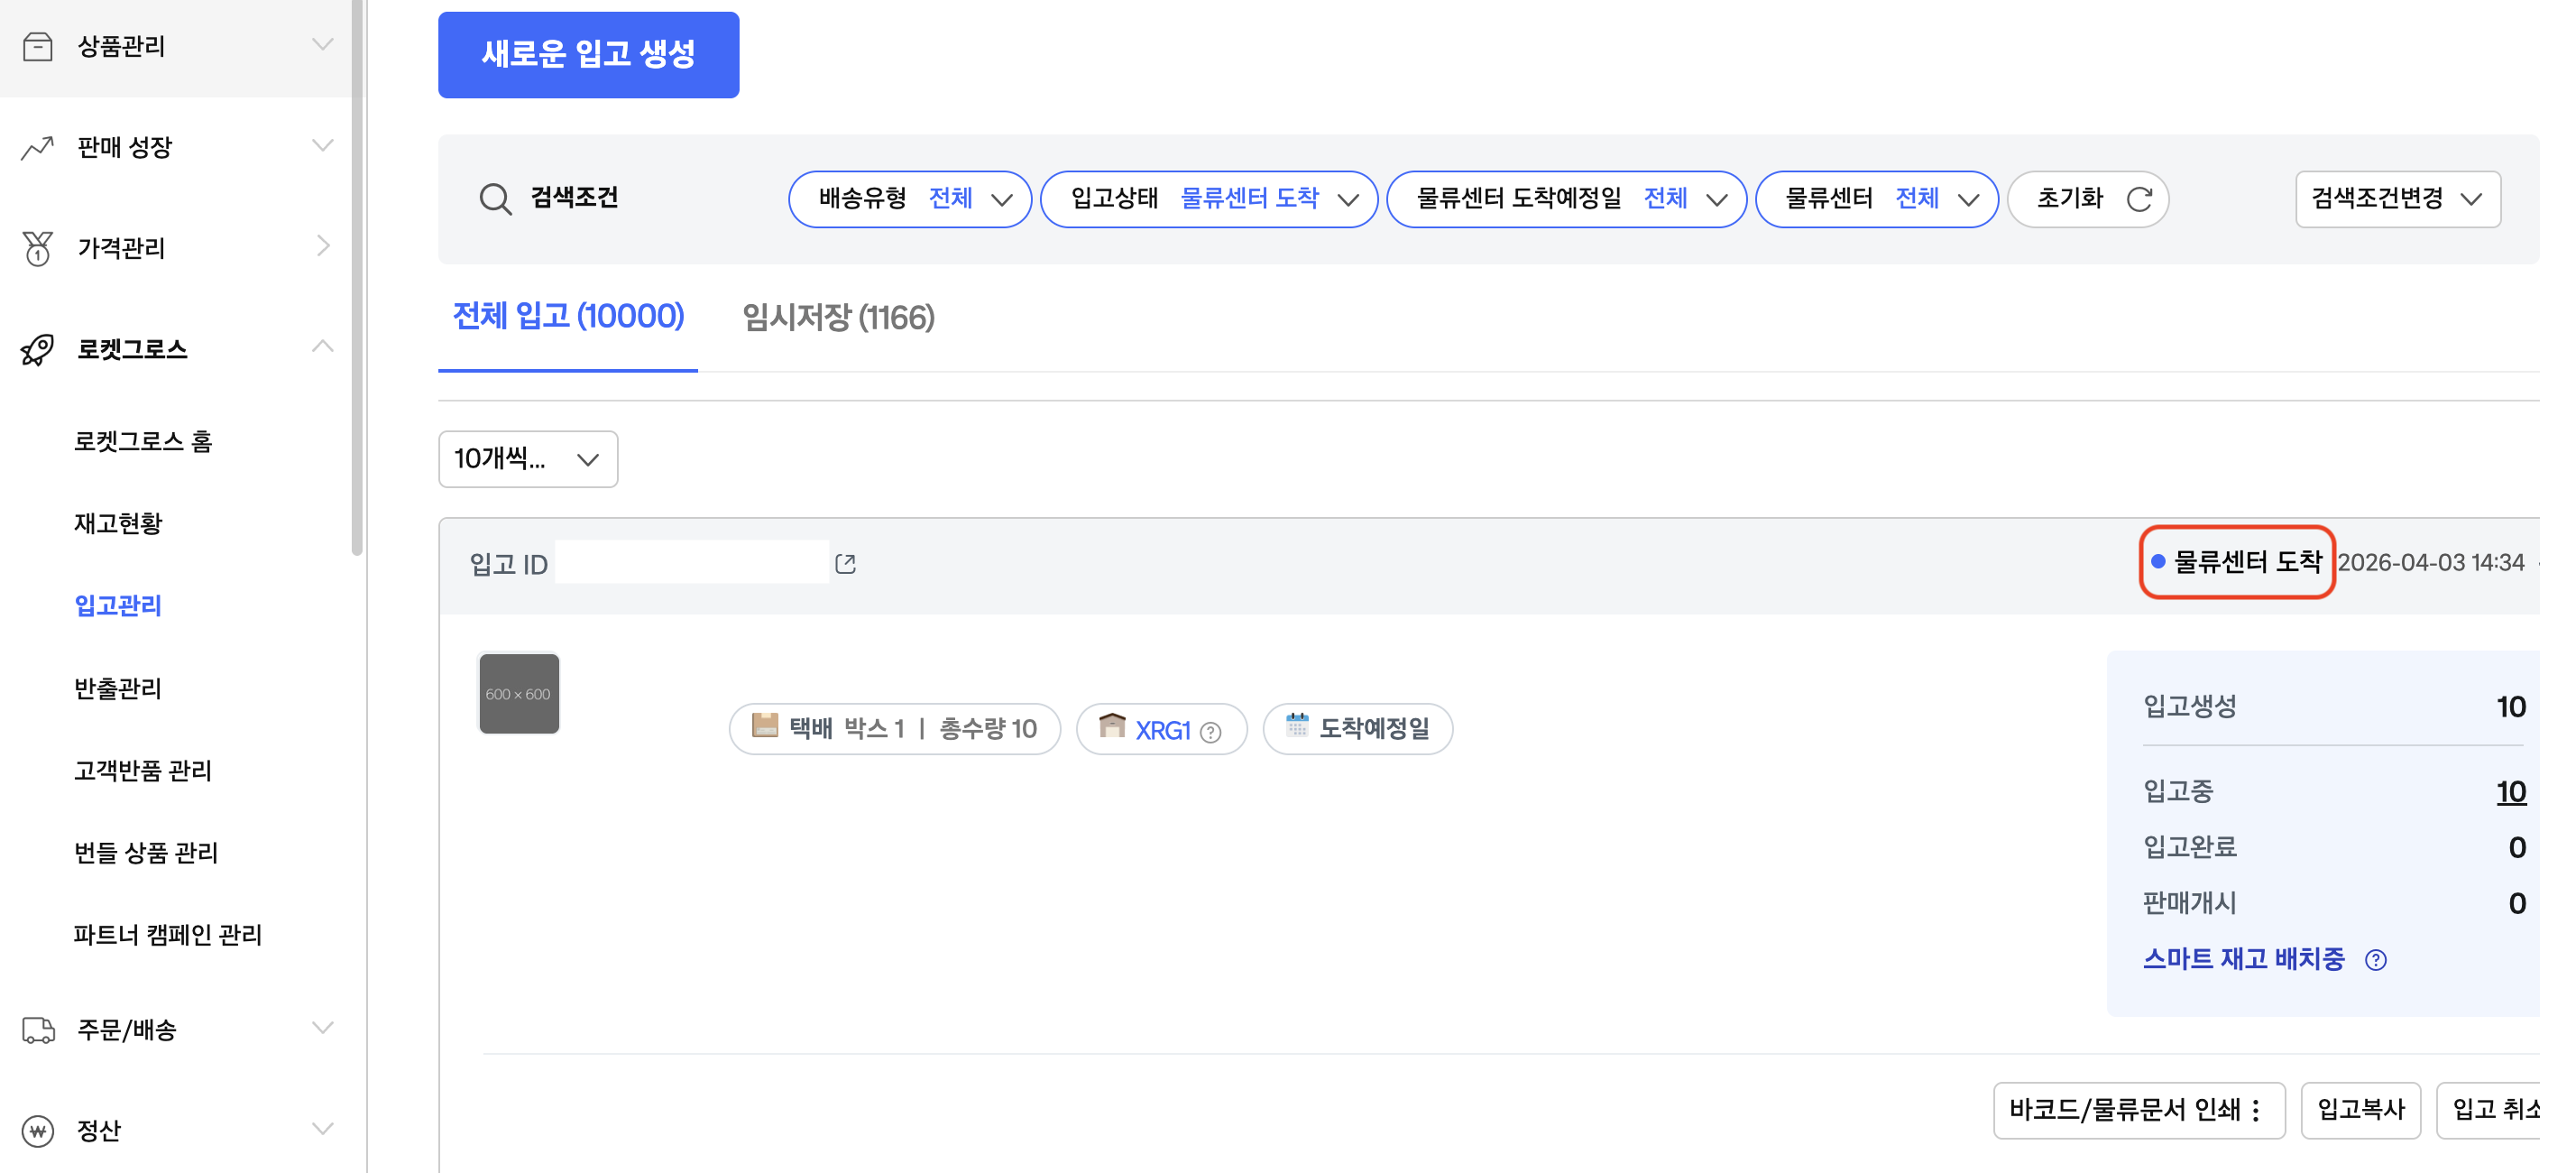2576x1173 pixels.
Task: Click the 입고 ID value field
Action: click(692, 563)
